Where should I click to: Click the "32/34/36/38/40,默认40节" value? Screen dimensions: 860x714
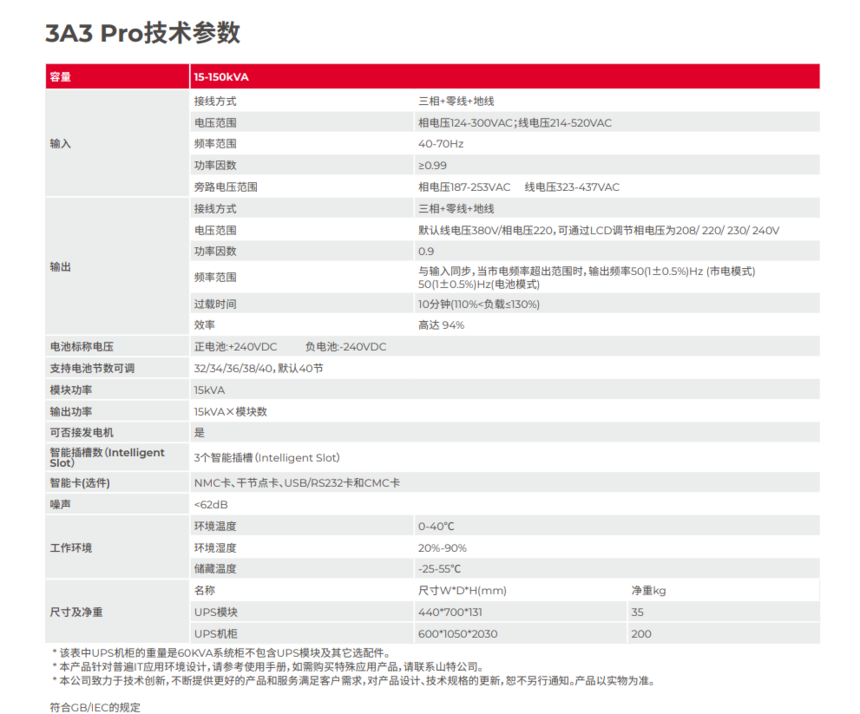[258, 369]
